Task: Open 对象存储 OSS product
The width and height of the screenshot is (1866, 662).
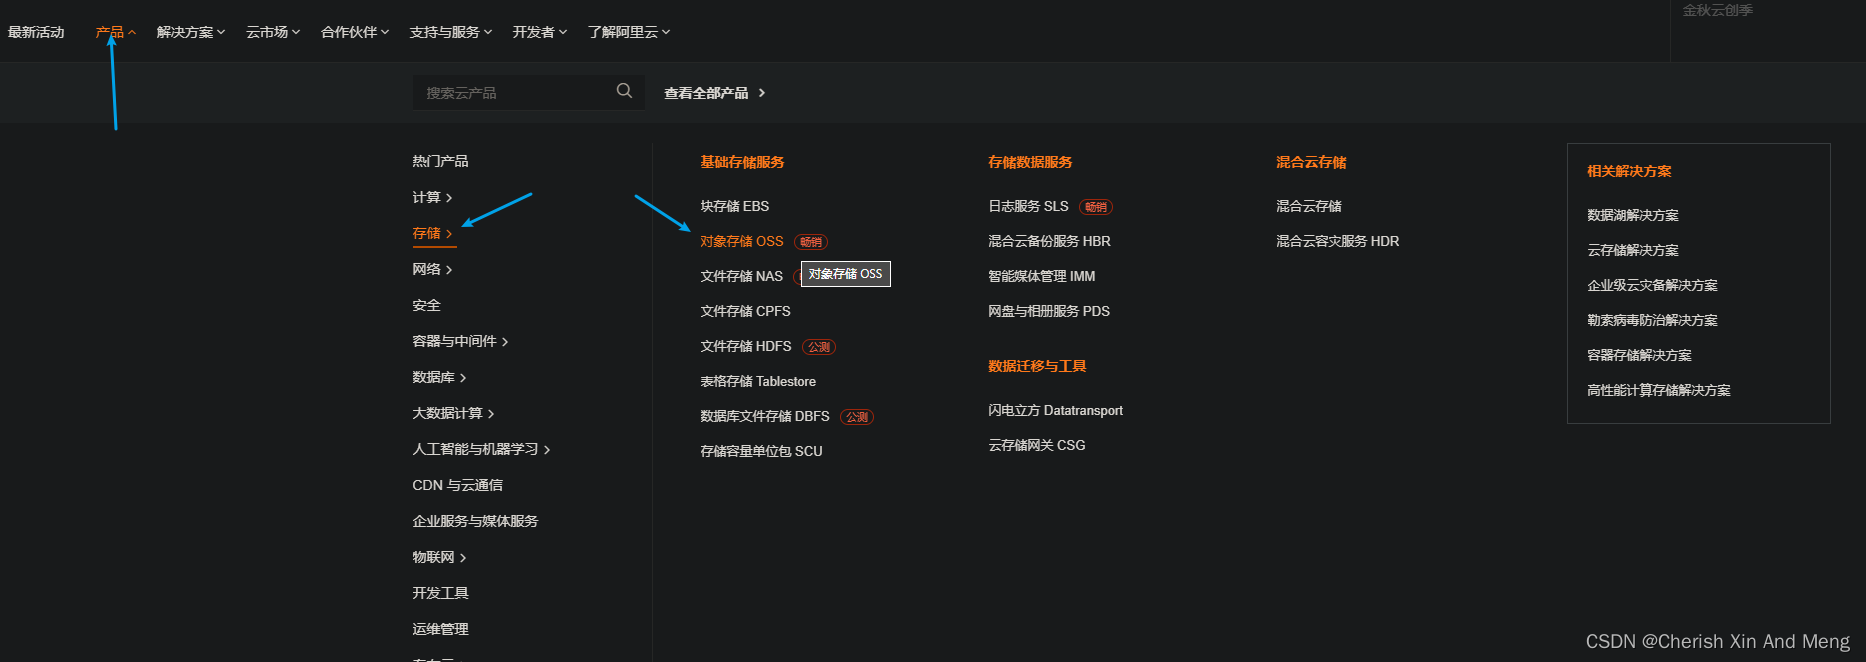Action: coord(741,241)
